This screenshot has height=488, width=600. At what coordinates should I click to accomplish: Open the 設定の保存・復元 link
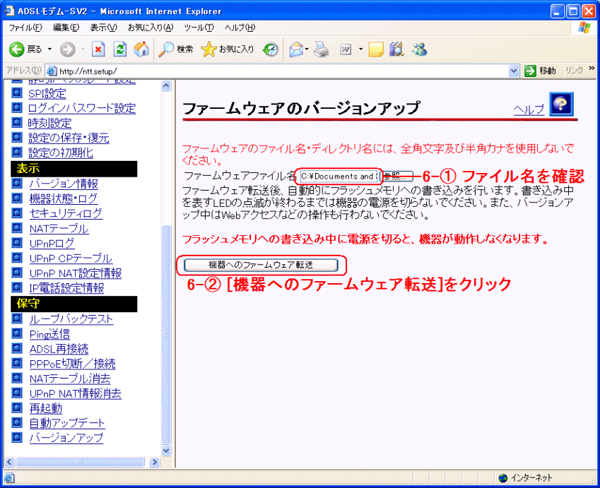[x=69, y=138]
